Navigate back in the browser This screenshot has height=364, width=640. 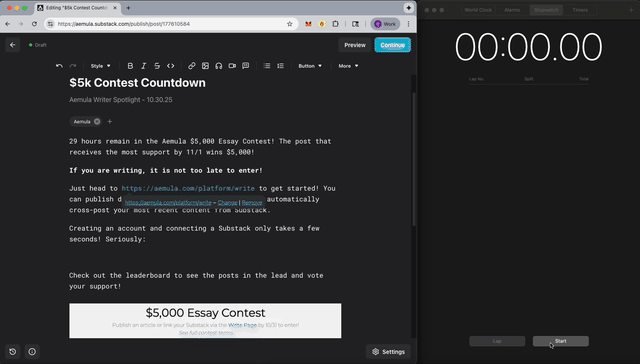8,24
